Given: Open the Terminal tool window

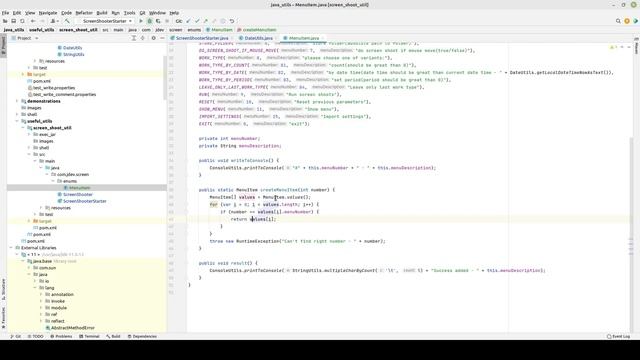Looking at the screenshot, I should (x=89, y=336).
